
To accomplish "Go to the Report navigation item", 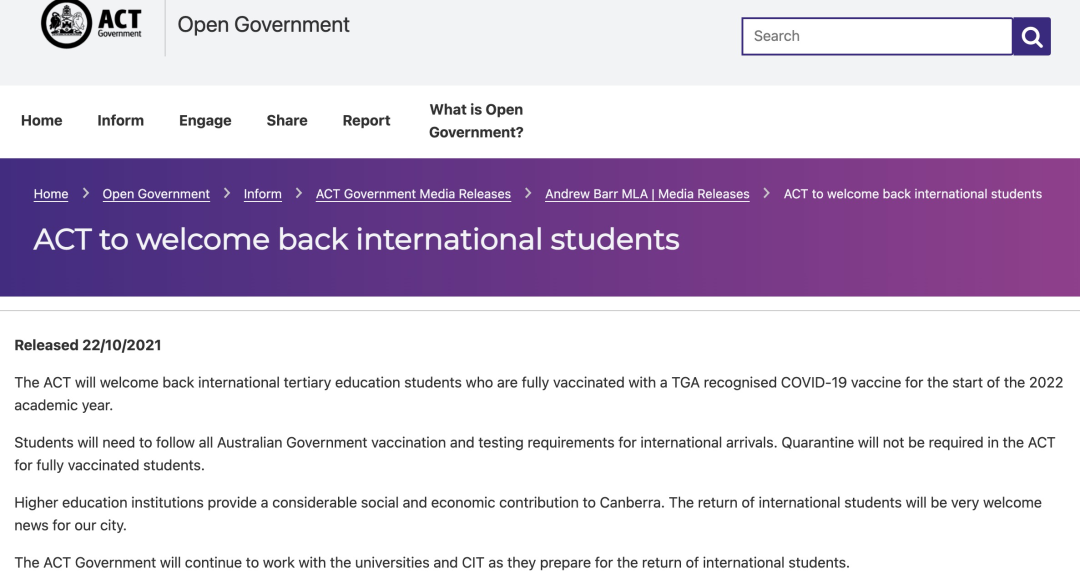I will point(366,121).
